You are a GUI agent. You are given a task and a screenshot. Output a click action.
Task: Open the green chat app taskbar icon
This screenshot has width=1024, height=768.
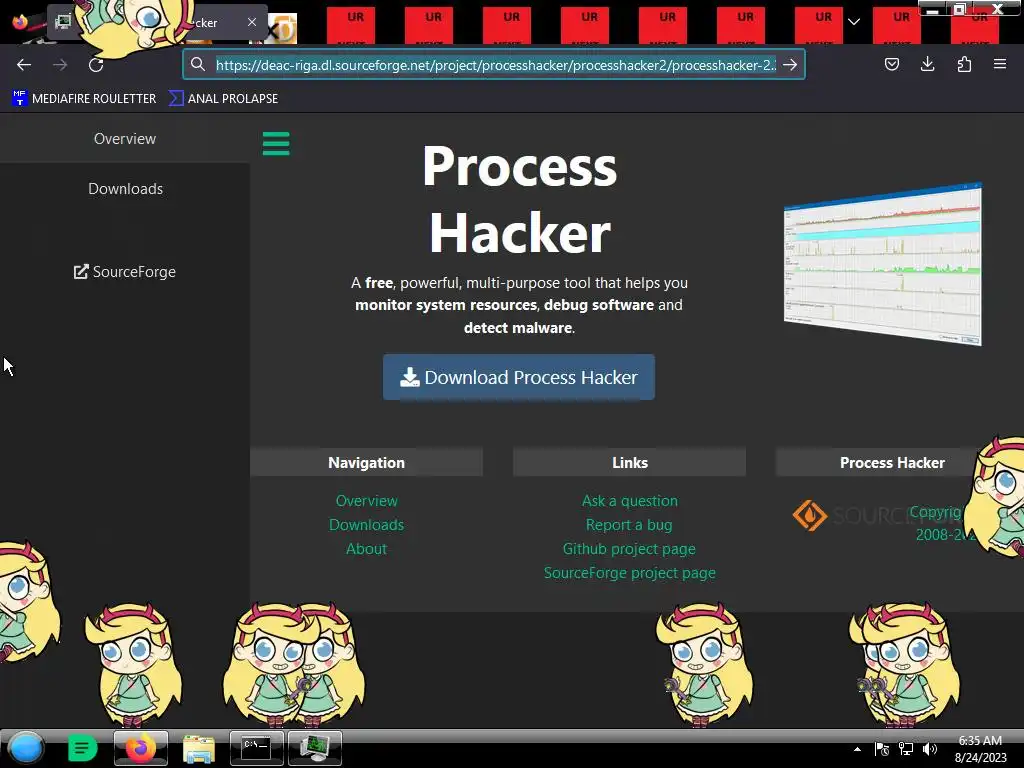click(x=82, y=748)
